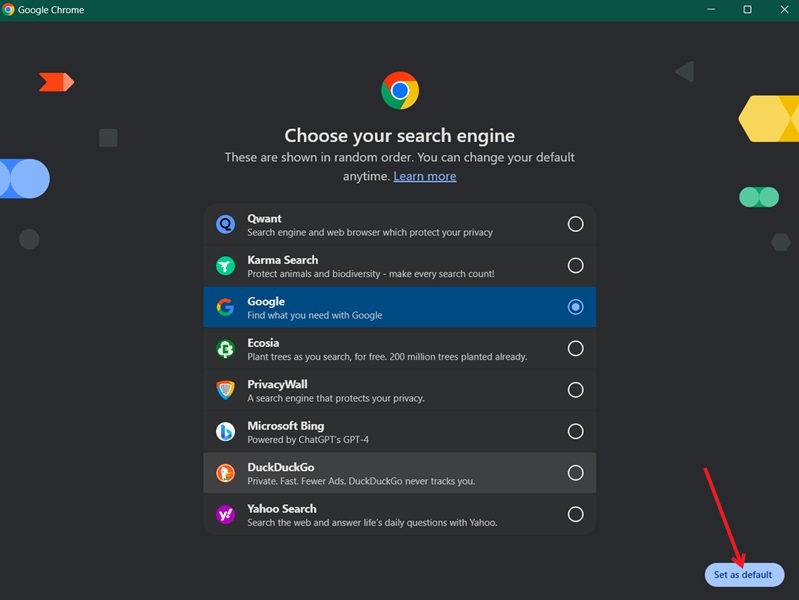Click the Chrome logo above the heading

click(400, 90)
